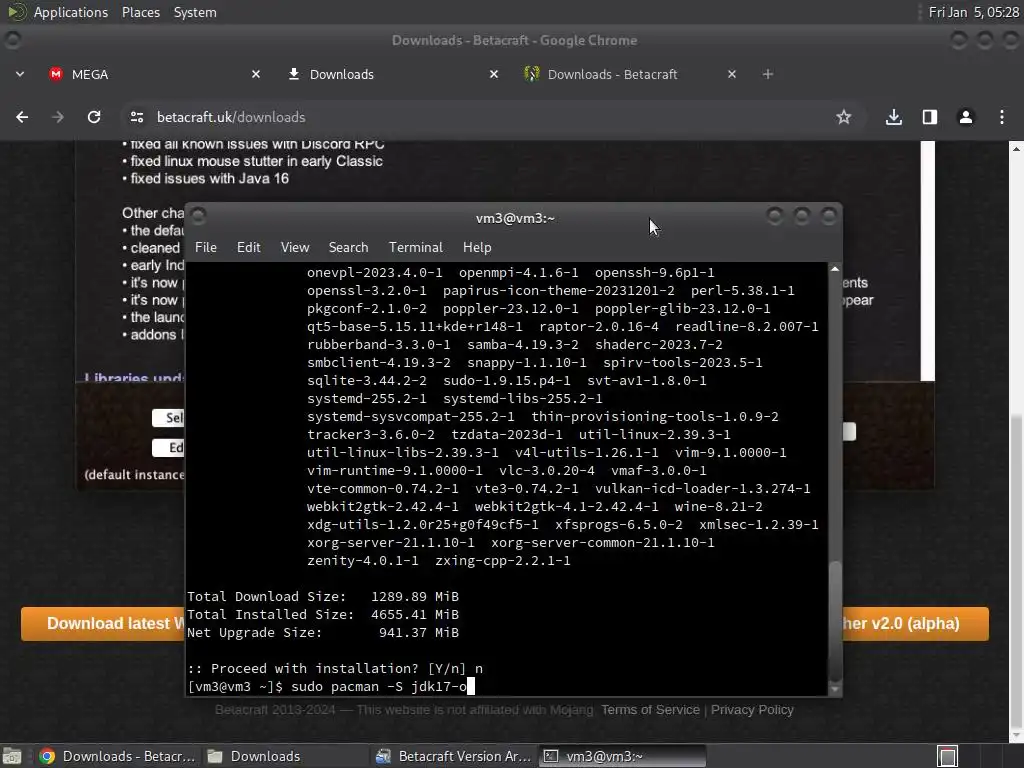
Task: Switch to Downloads - Betacraft Chrome taskbar item
Action: click(x=117, y=756)
